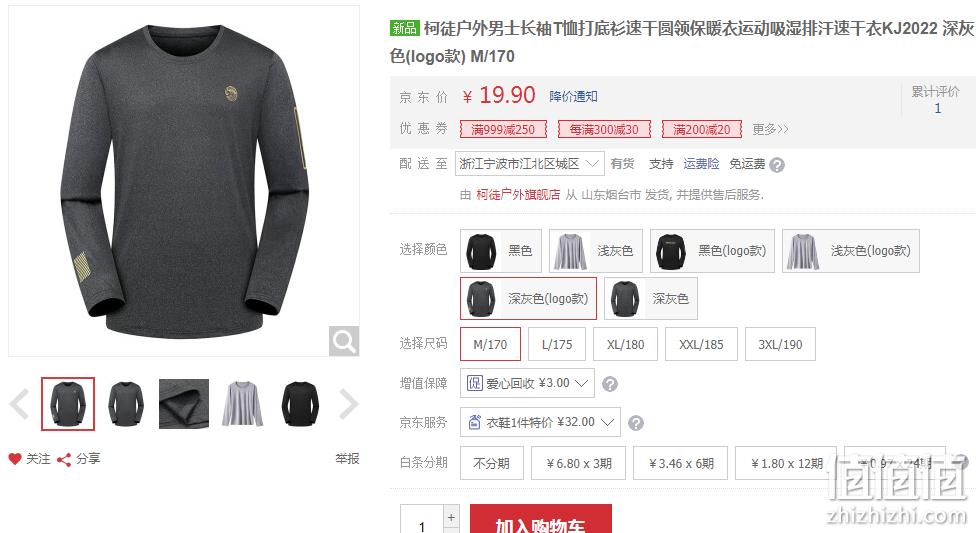This screenshot has height=533, width=976.
Task: Choose 浅灰色 color swatch option
Action: tap(596, 251)
